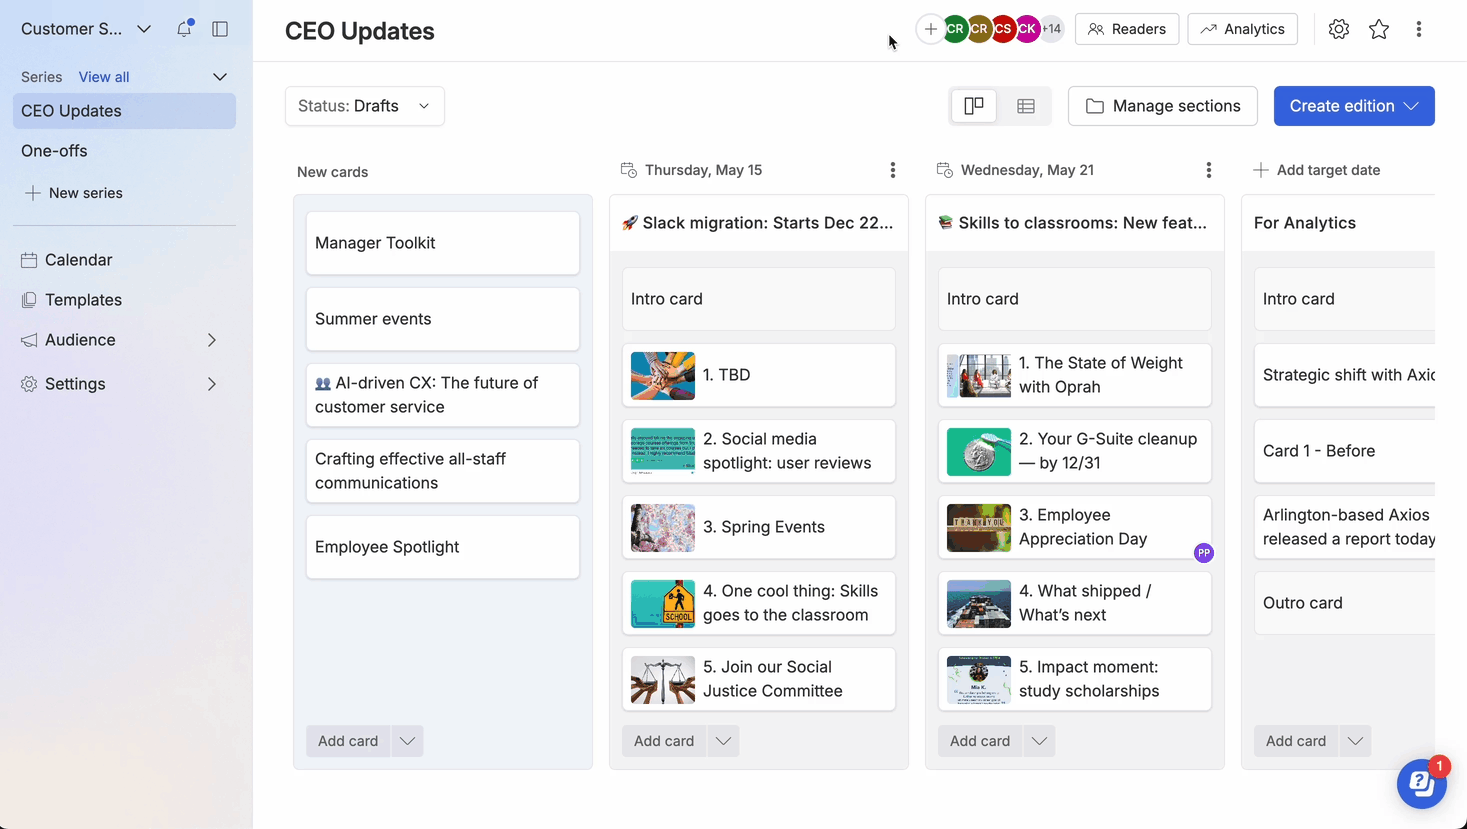Open the help chat widget
This screenshot has height=829, width=1467.
pos(1421,784)
